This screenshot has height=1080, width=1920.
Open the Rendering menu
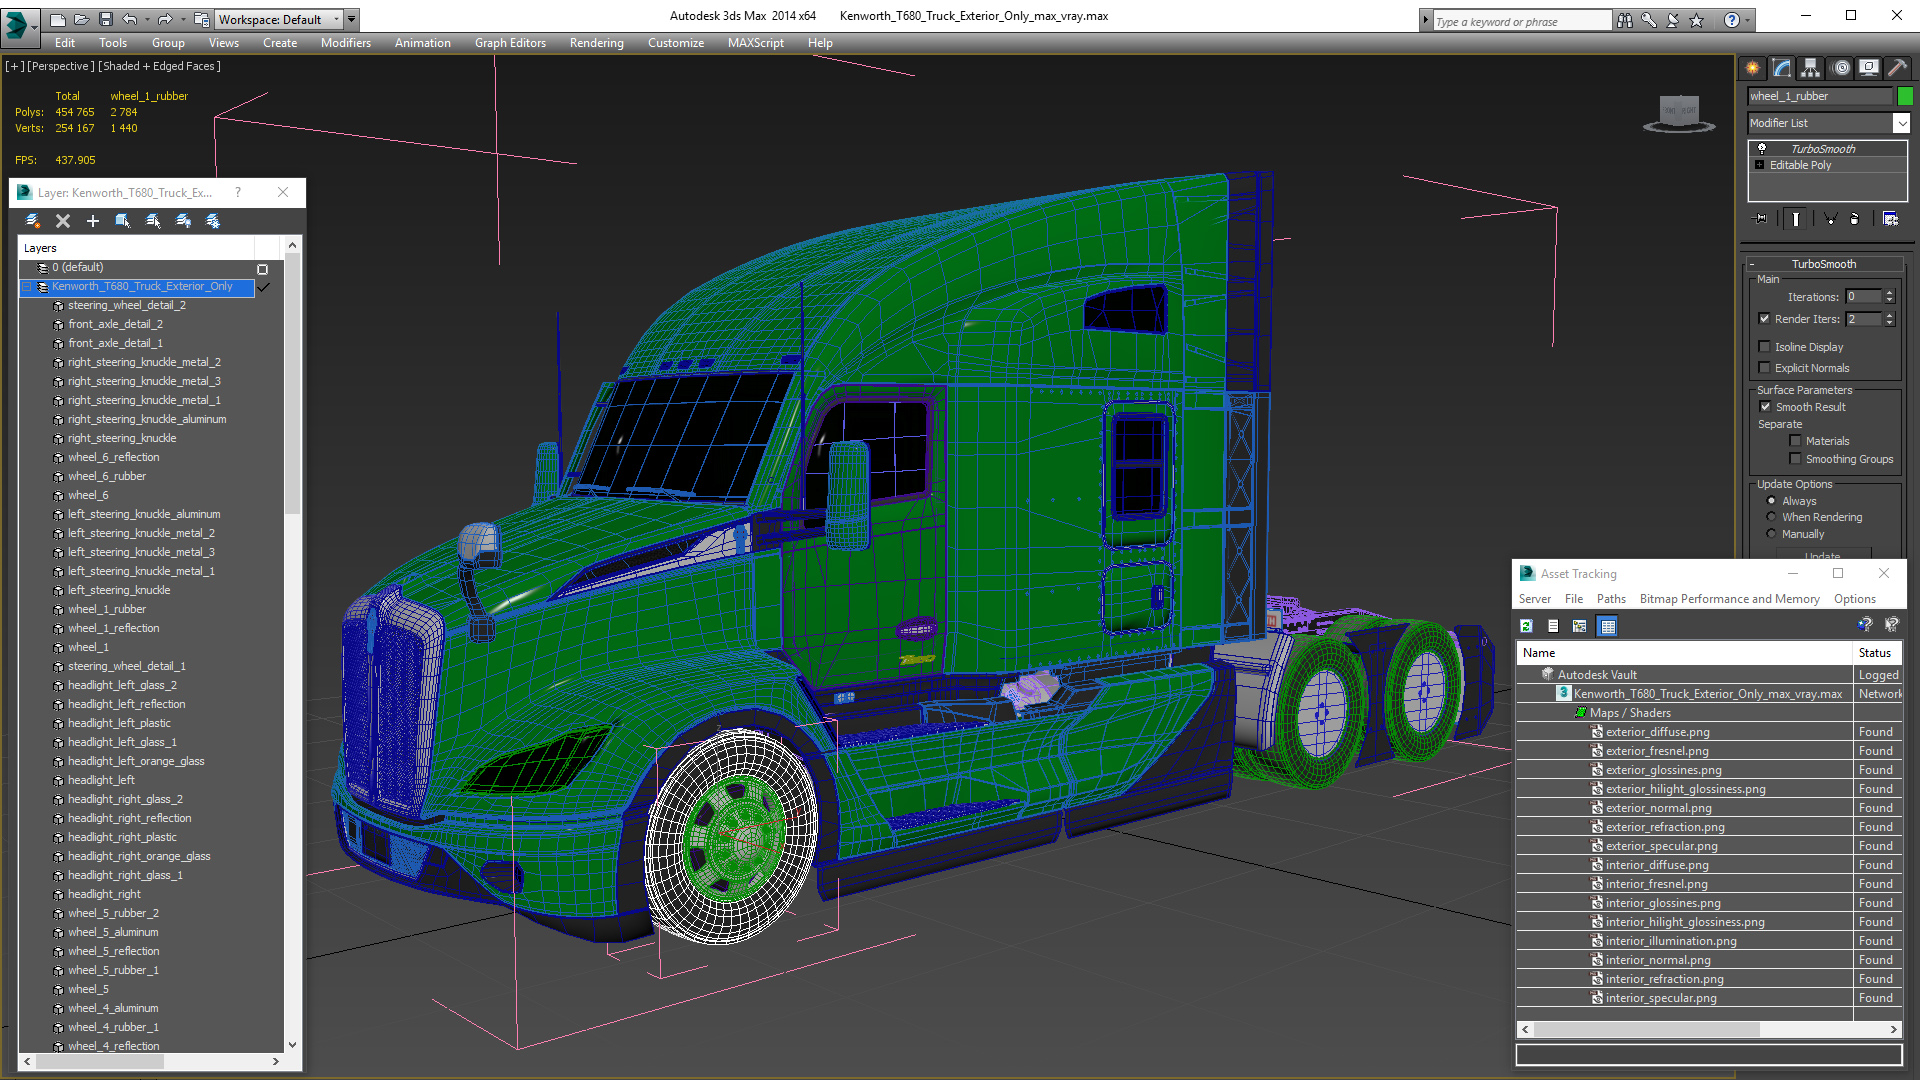[x=597, y=43]
